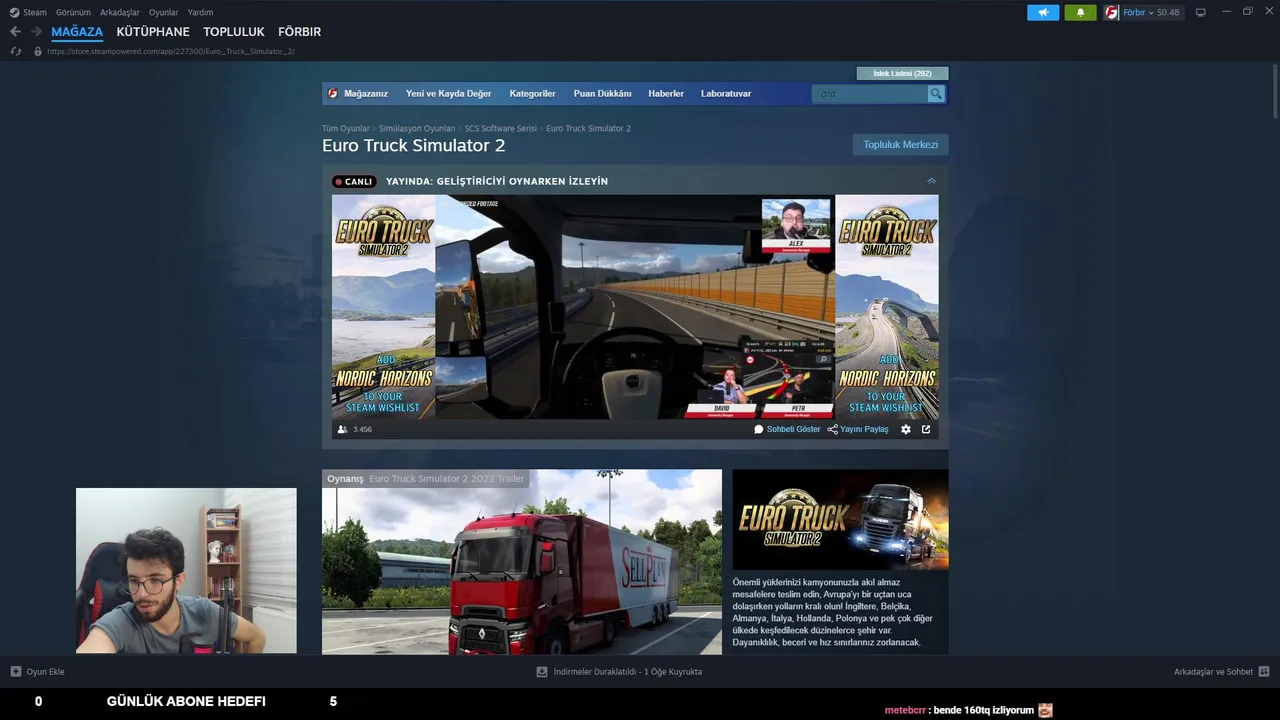Open the Arkadaşlar menu
1280x720 pixels.
(x=120, y=12)
